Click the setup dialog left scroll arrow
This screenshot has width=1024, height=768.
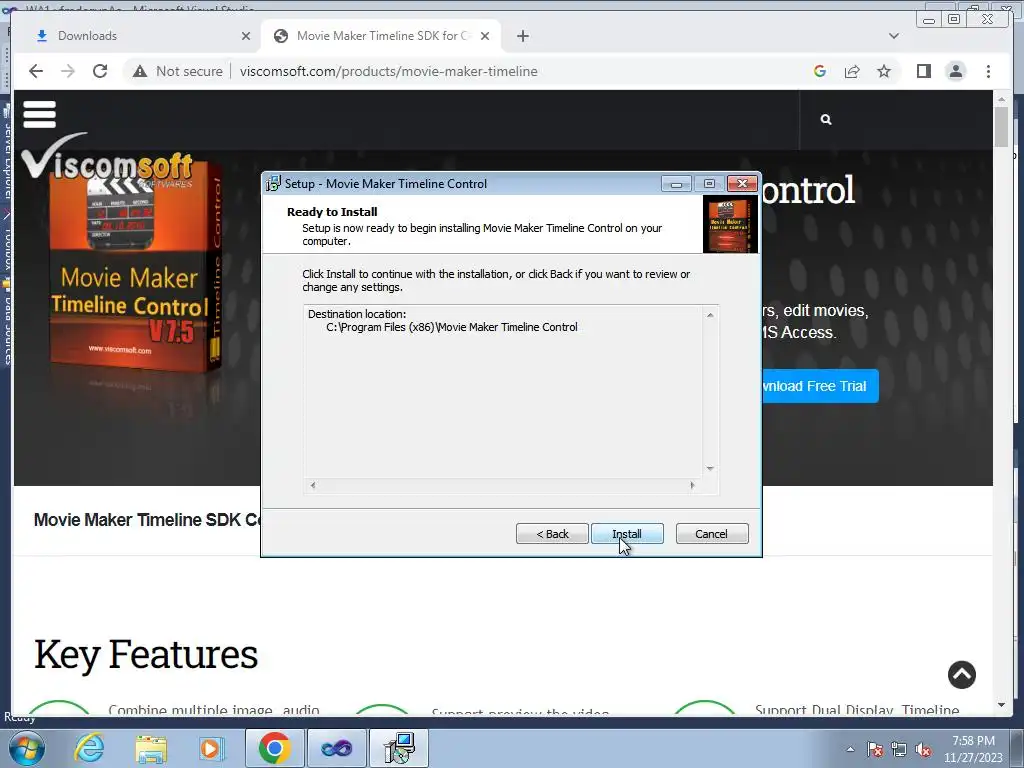[313, 485]
